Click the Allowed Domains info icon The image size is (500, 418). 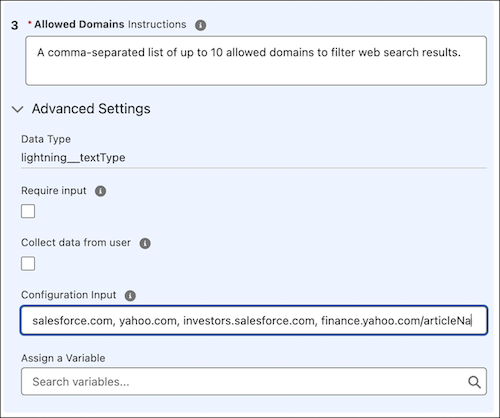point(200,25)
